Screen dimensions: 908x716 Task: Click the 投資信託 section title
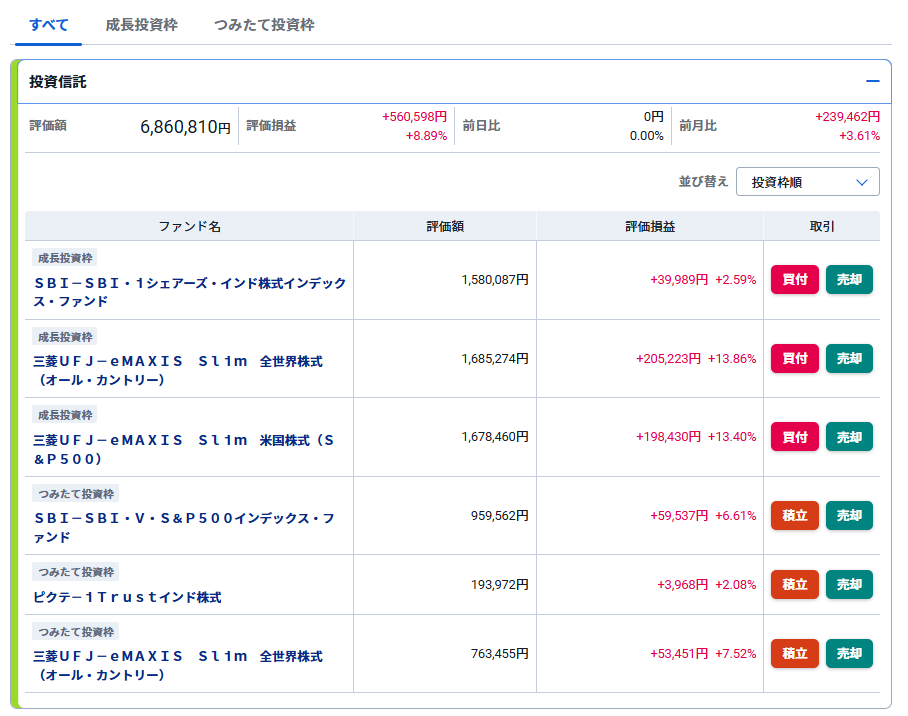tap(57, 82)
